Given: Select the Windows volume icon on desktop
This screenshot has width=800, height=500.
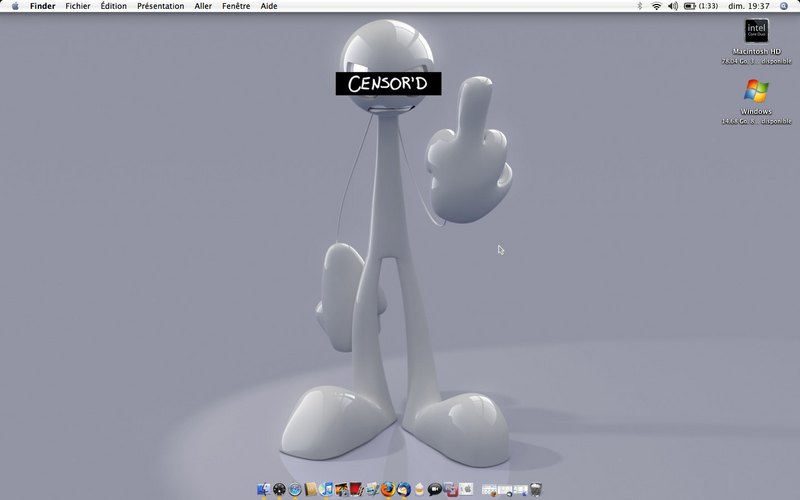Looking at the screenshot, I should (x=757, y=91).
